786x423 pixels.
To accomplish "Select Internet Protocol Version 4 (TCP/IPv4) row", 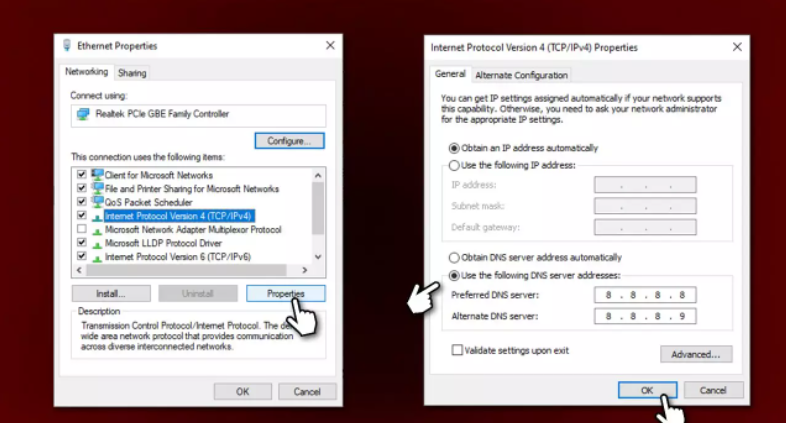I will pyautogui.click(x=178, y=216).
